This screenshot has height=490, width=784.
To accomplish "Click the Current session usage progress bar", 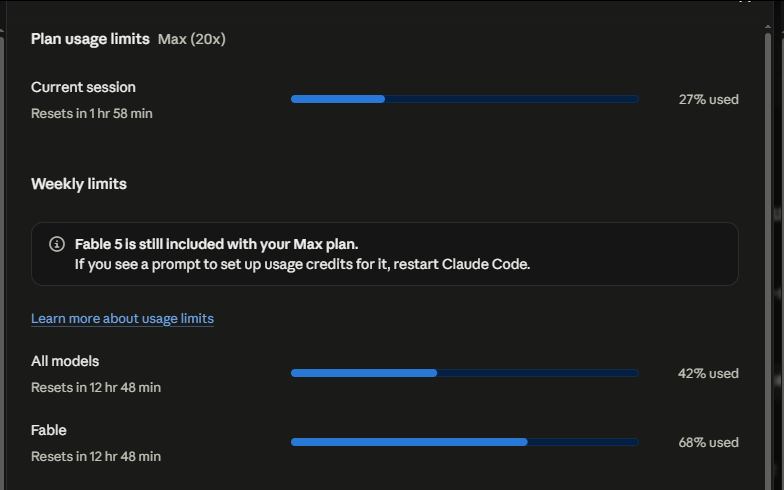I will pyautogui.click(x=464, y=99).
